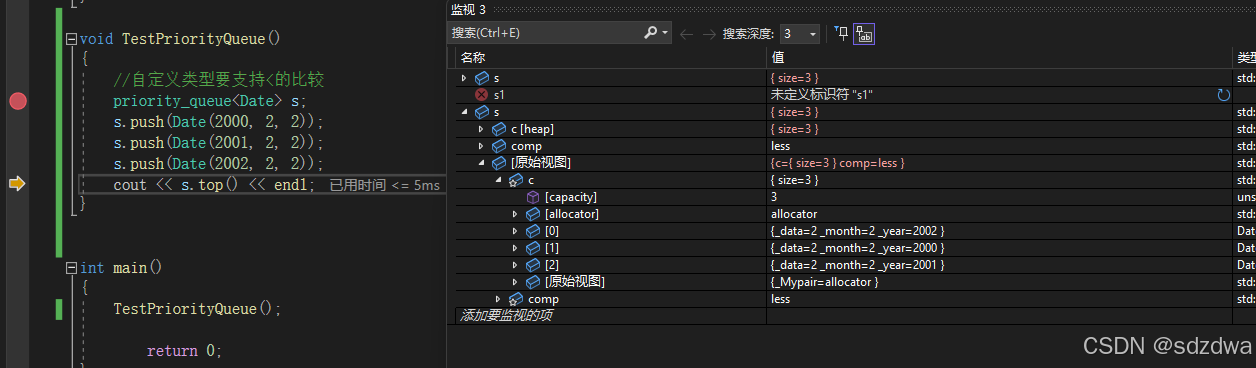Click the search-back arrow
The image size is (1256, 368).
click(687, 34)
